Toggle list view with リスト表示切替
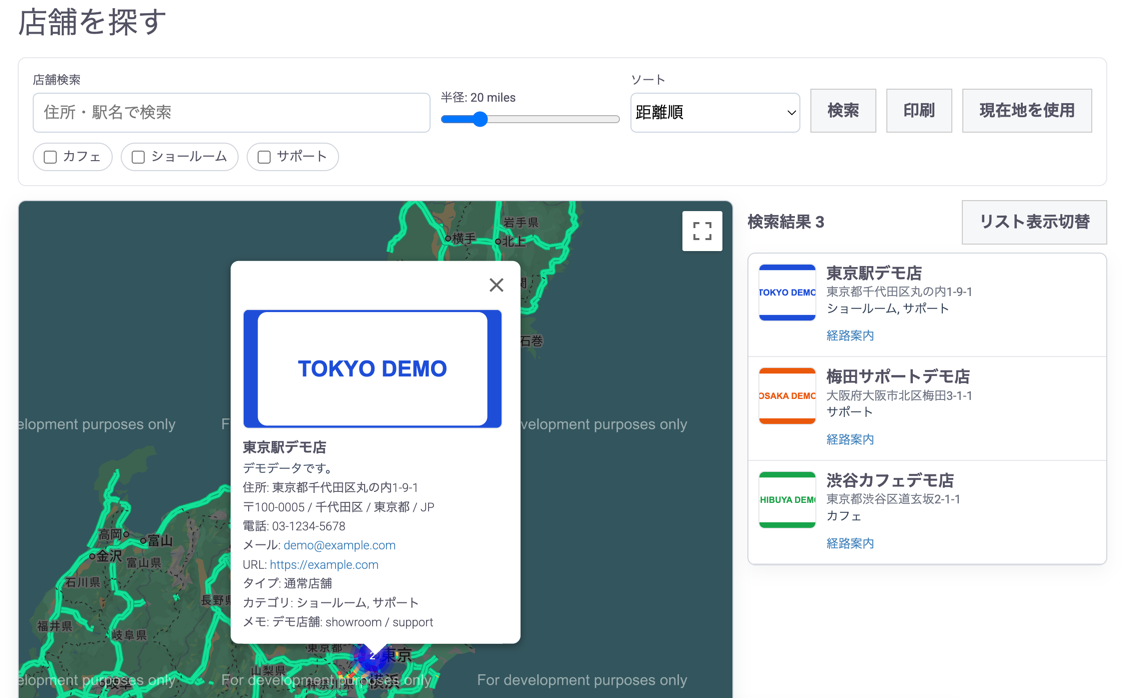Image resolution: width=1131 pixels, height=698 pixels. (x=1034, y=222)
